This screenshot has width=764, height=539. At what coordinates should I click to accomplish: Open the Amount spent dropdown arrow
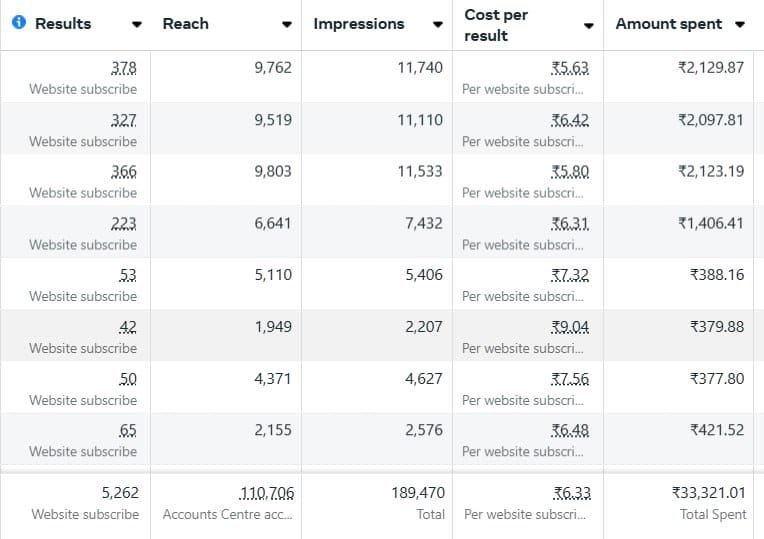pyautogui.click(x=740, y=25)
